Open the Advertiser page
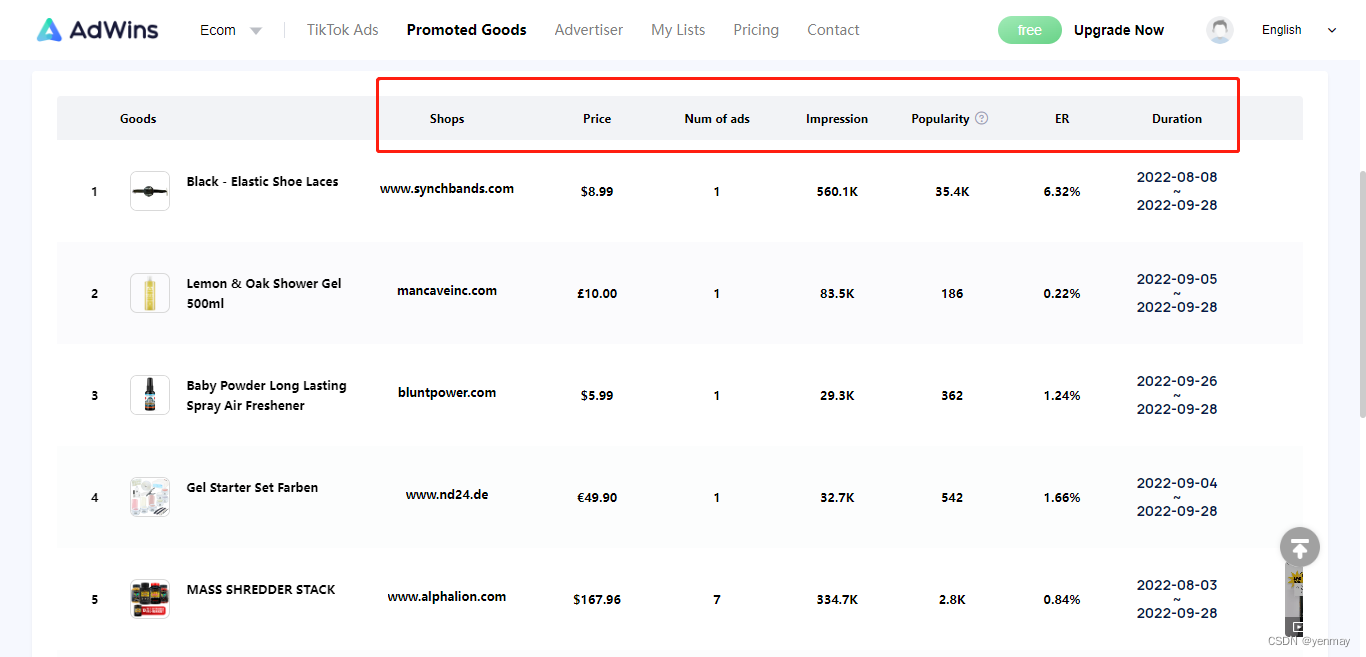The width and height of the screenshot is (1366, 657). (x=589, y=30)
